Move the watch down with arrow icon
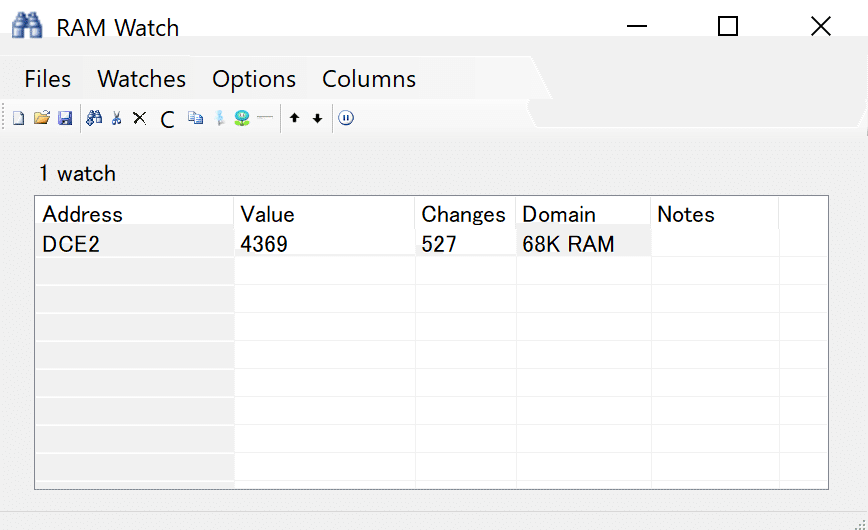 pyautogui.click(x=317, y=118)
